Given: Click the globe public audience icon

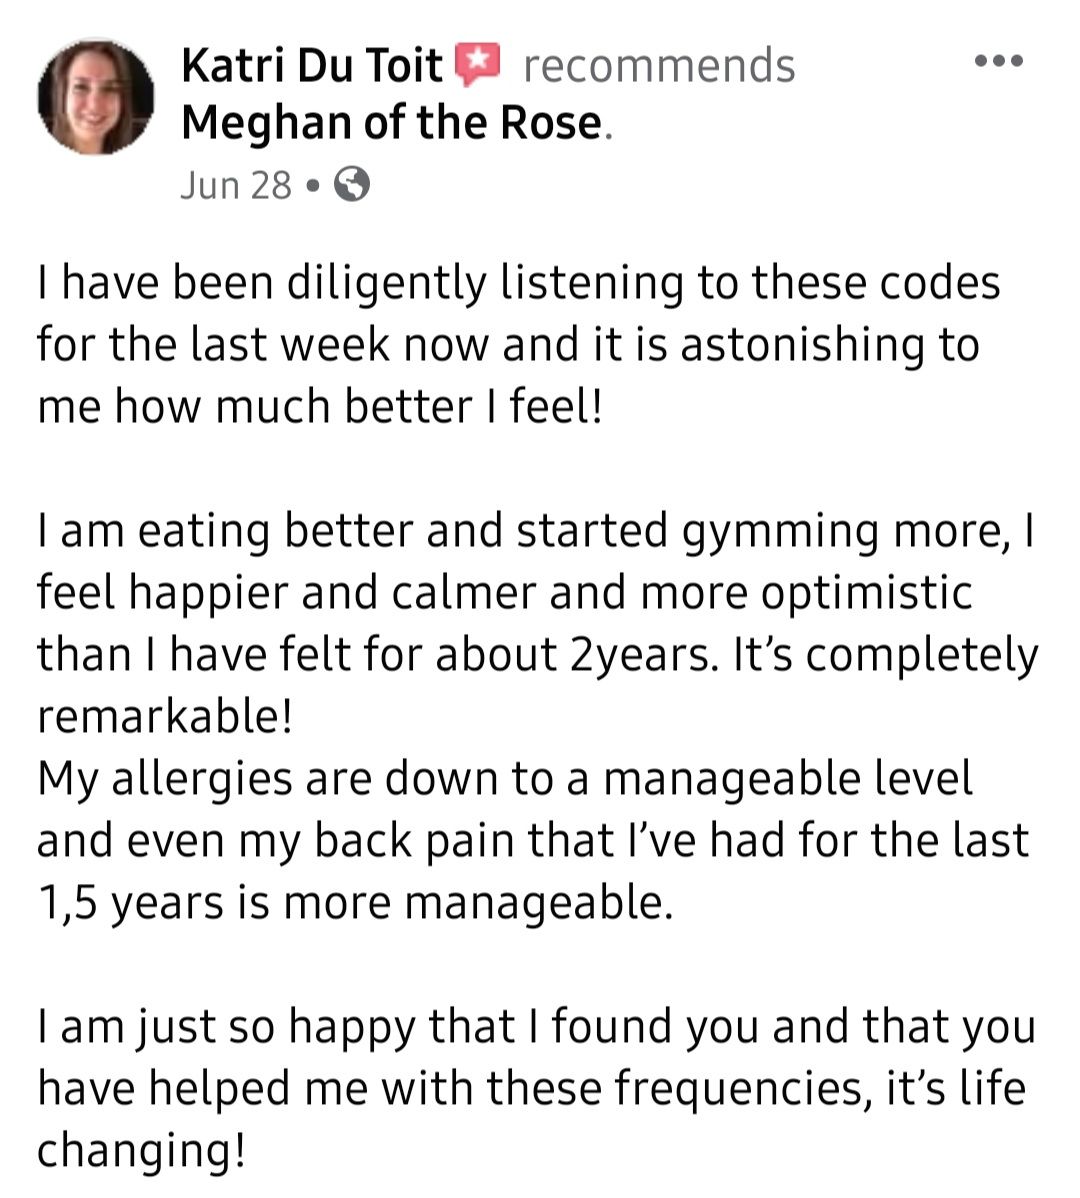Looking at the screenshot, I should pyautogui.click(x=352, y=184).
